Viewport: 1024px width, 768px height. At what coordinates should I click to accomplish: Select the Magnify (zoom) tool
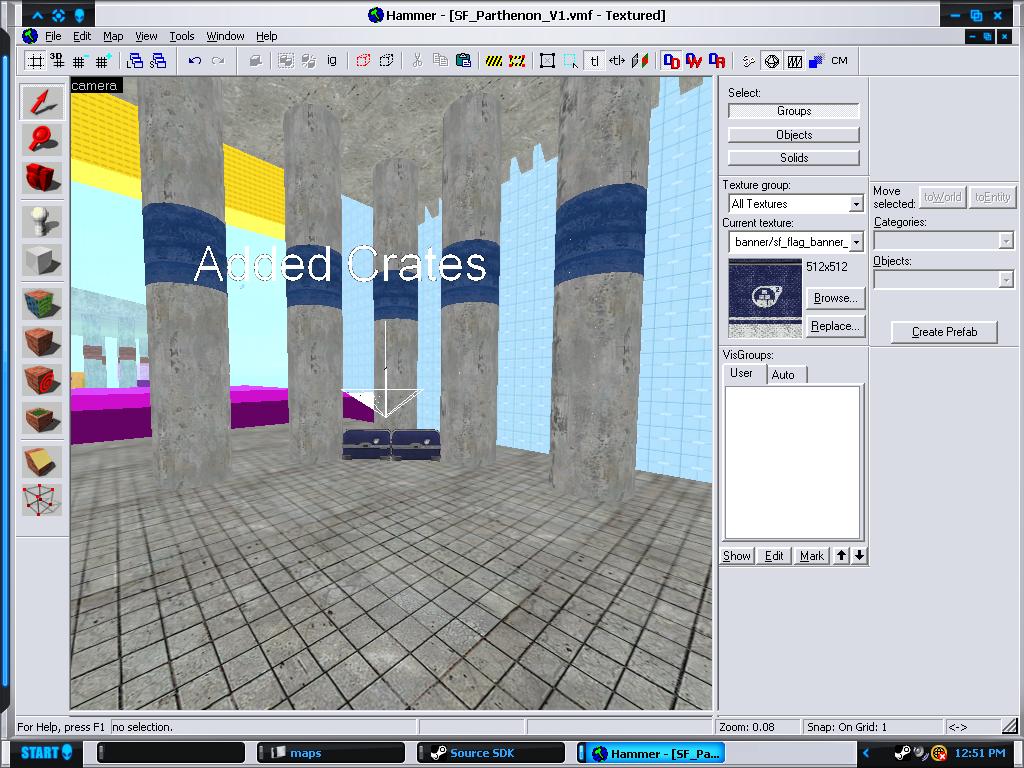coord(42,140)
